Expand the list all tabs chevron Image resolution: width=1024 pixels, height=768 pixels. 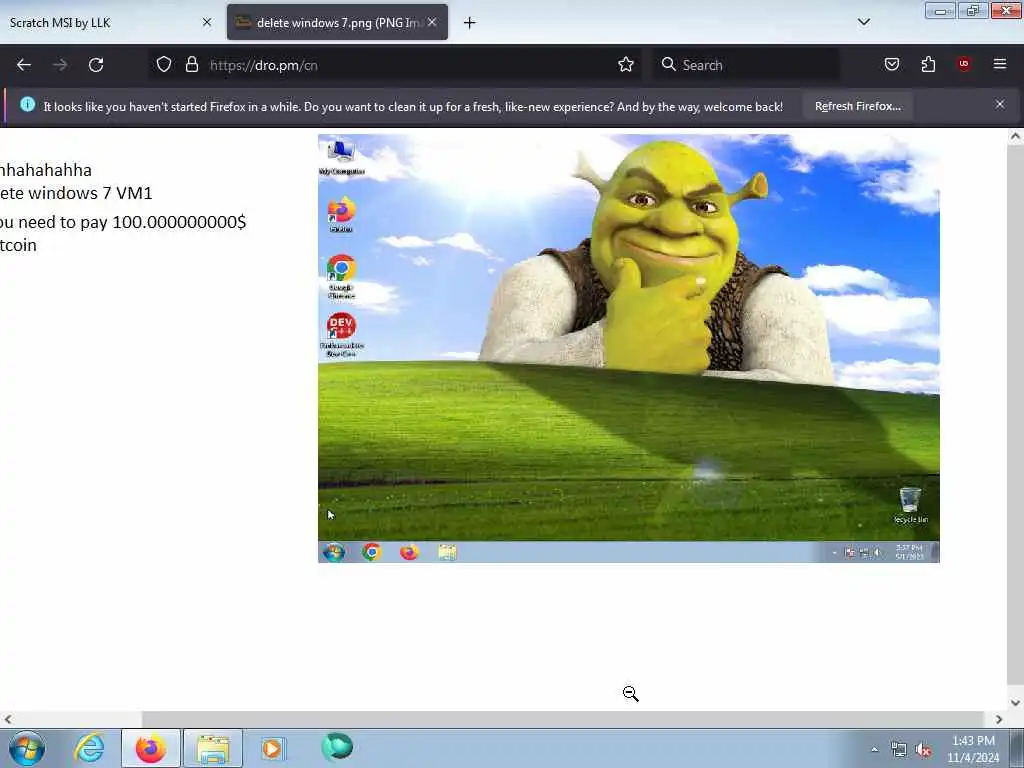pos(864,22)
